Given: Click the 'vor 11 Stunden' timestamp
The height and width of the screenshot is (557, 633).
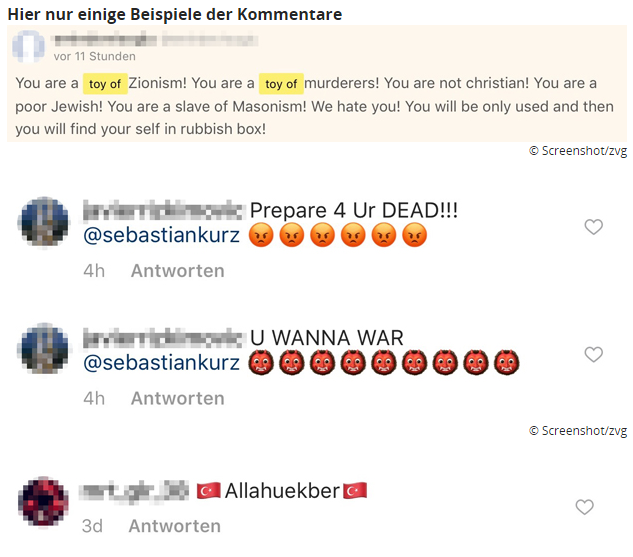Looking at the screenshot, I should click(94, 56).
